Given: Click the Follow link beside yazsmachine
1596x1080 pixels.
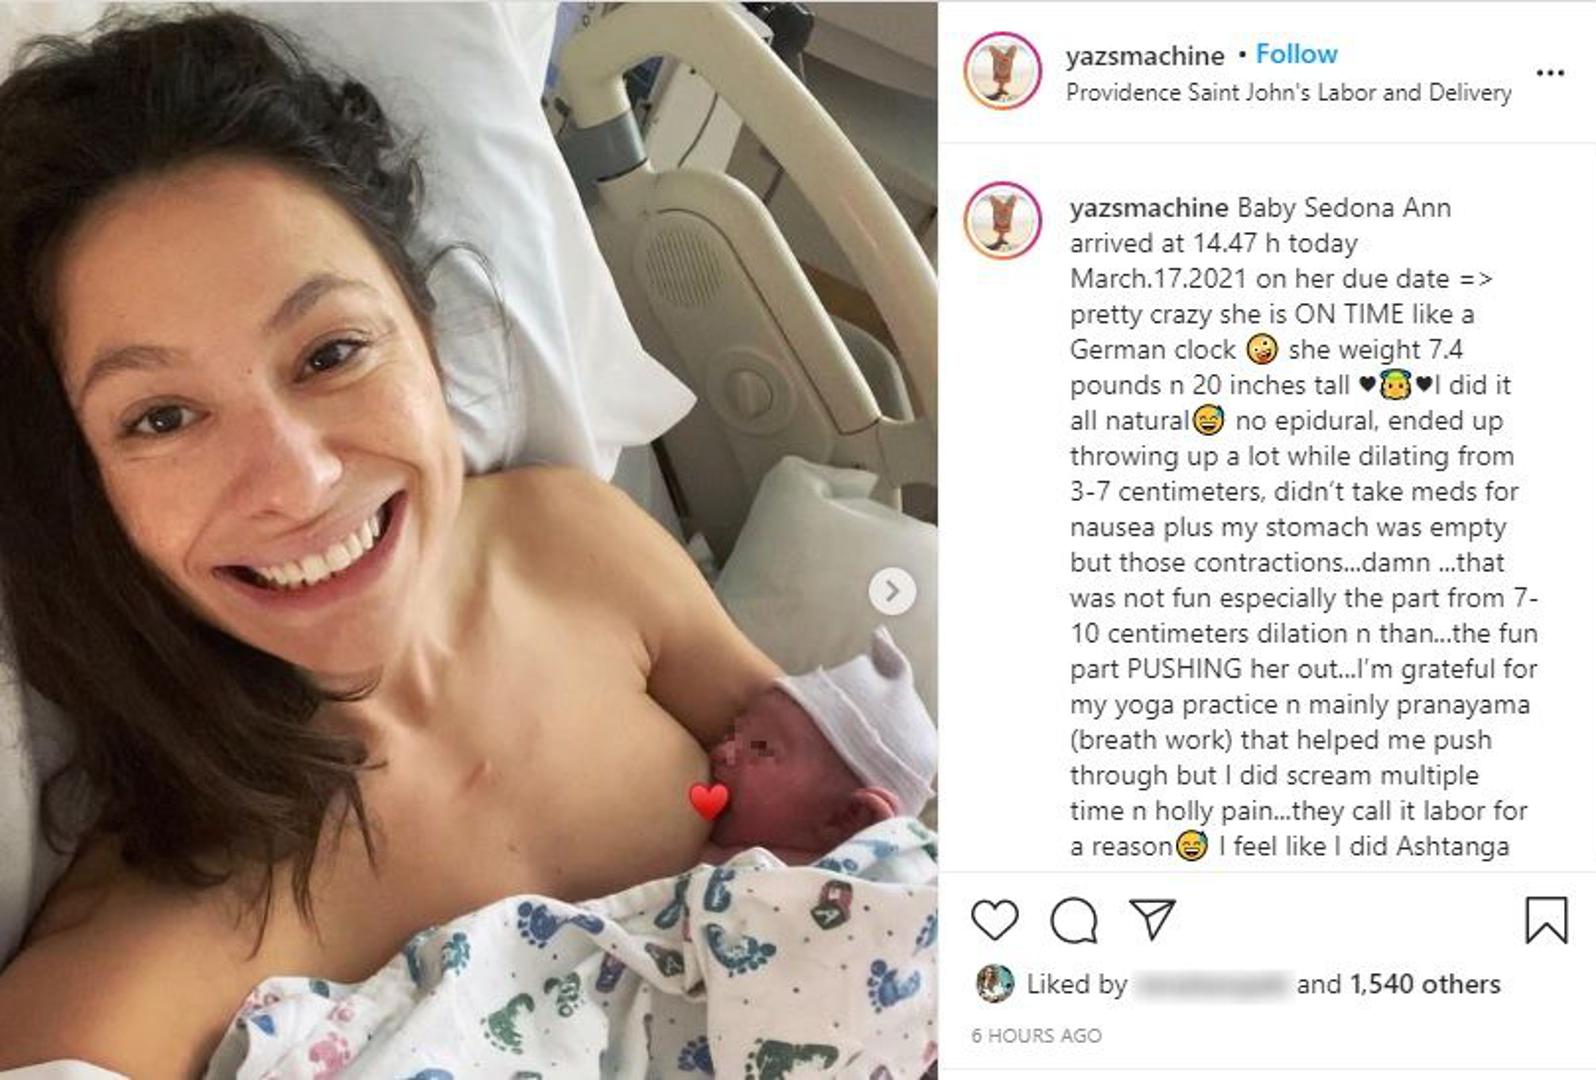Looking at the screenshot, I should (1296, 54).
